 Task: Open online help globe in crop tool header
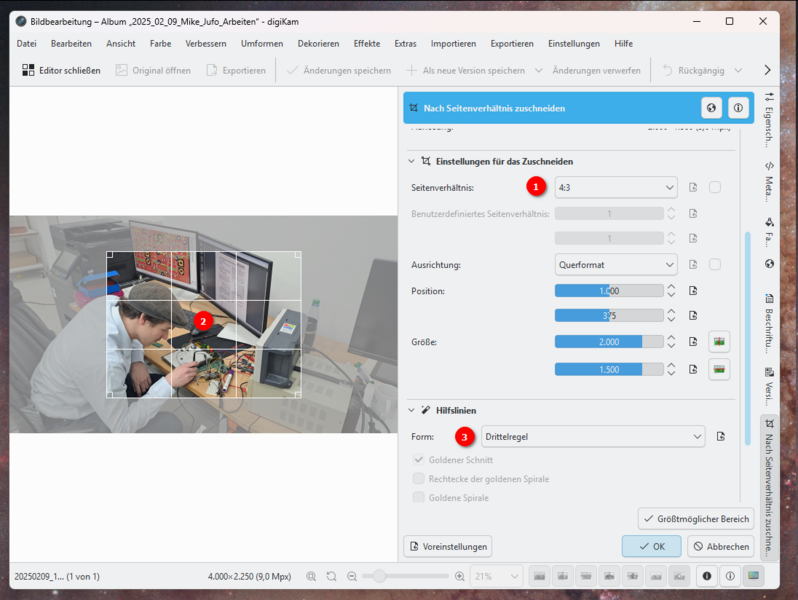[711, 108]
